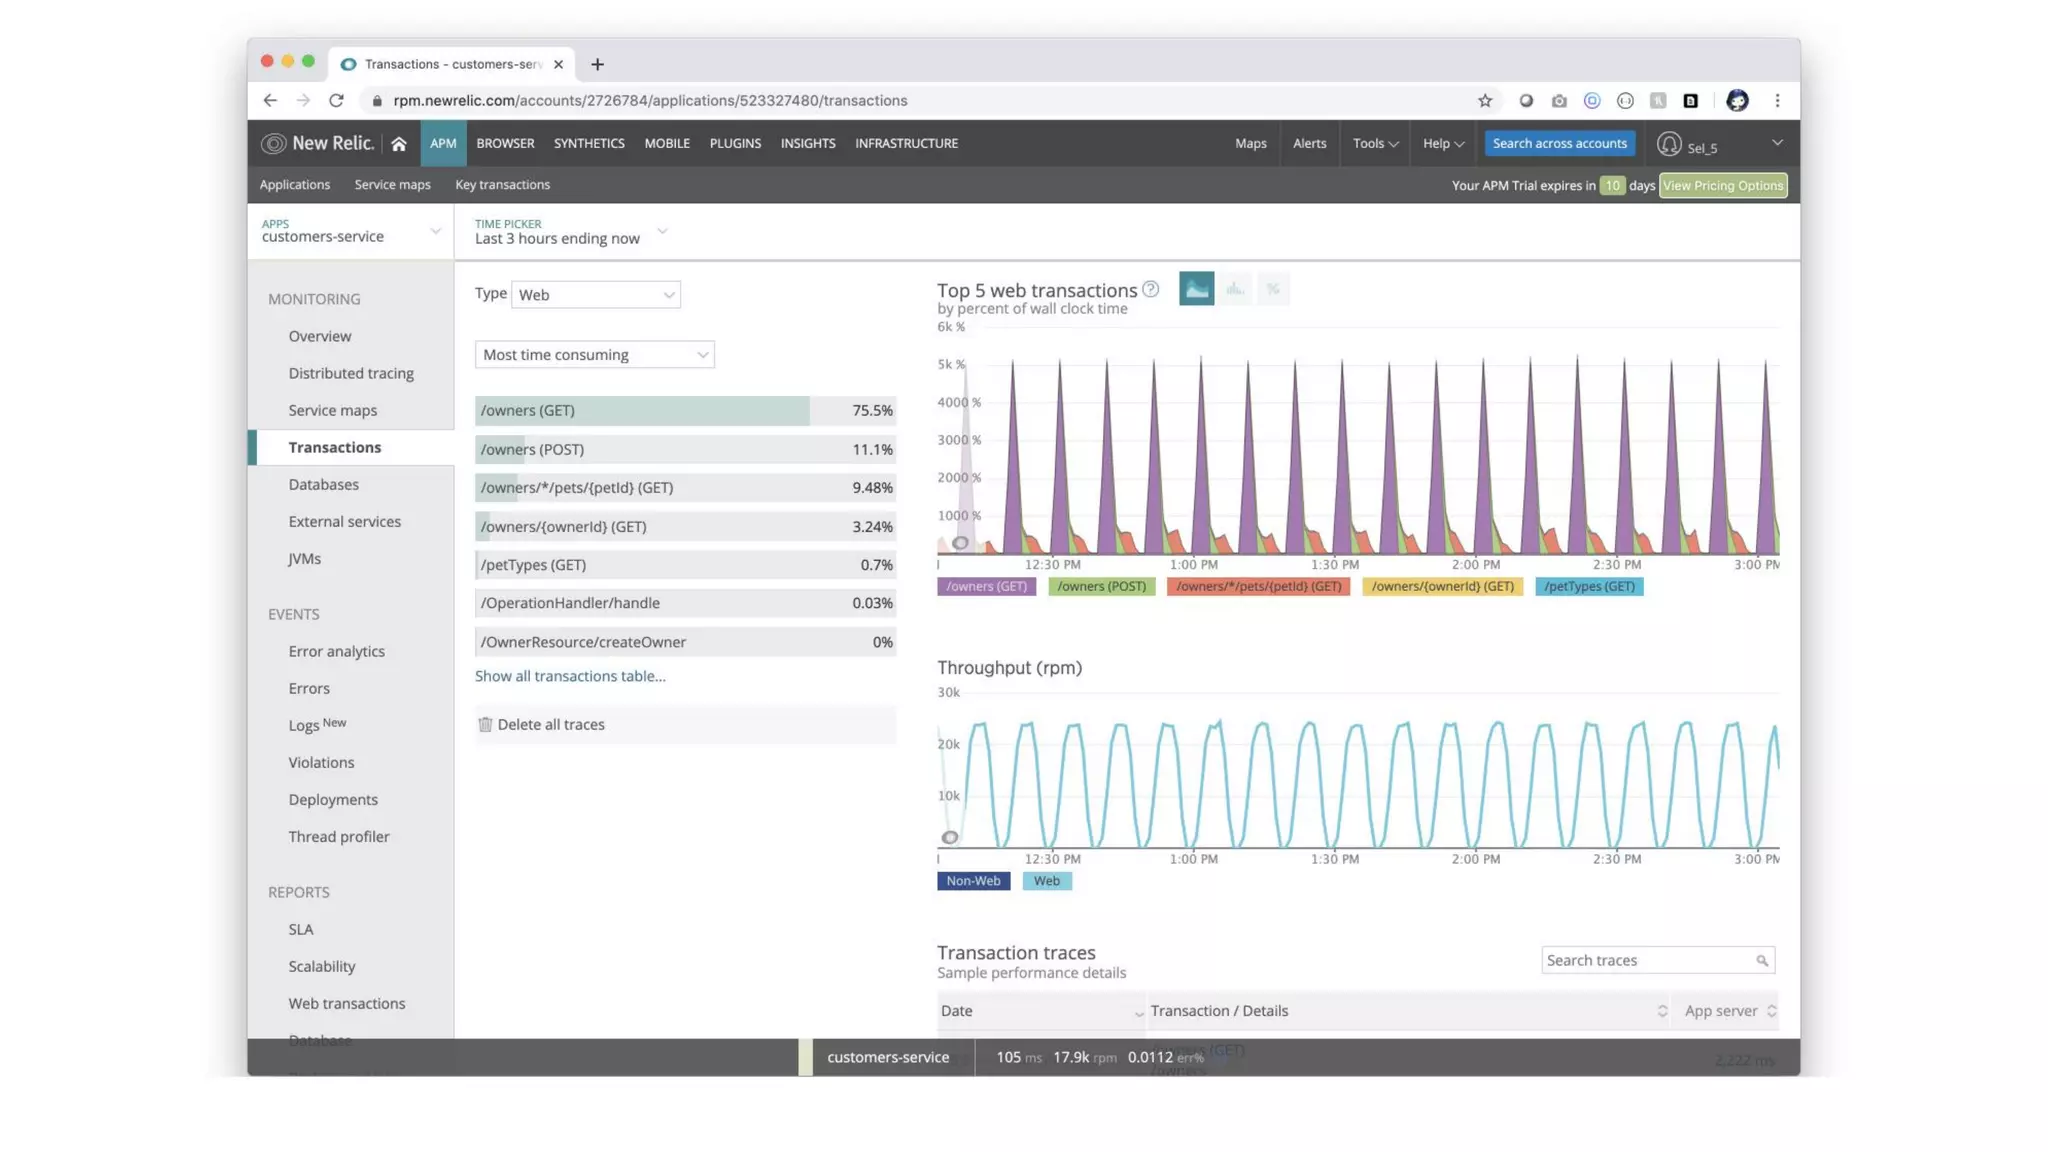
Task: Open Databases in the monitoring sidebar
Action: [x=323, y=484]
